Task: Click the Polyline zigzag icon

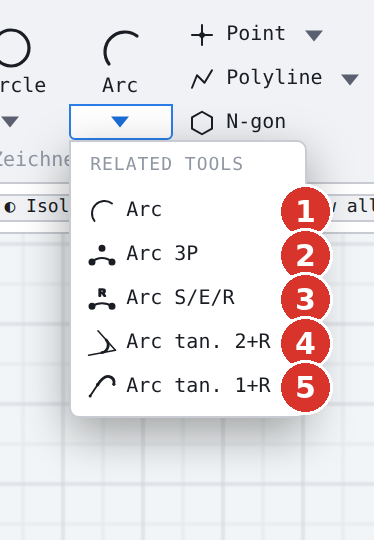Action: pos(202,79)
